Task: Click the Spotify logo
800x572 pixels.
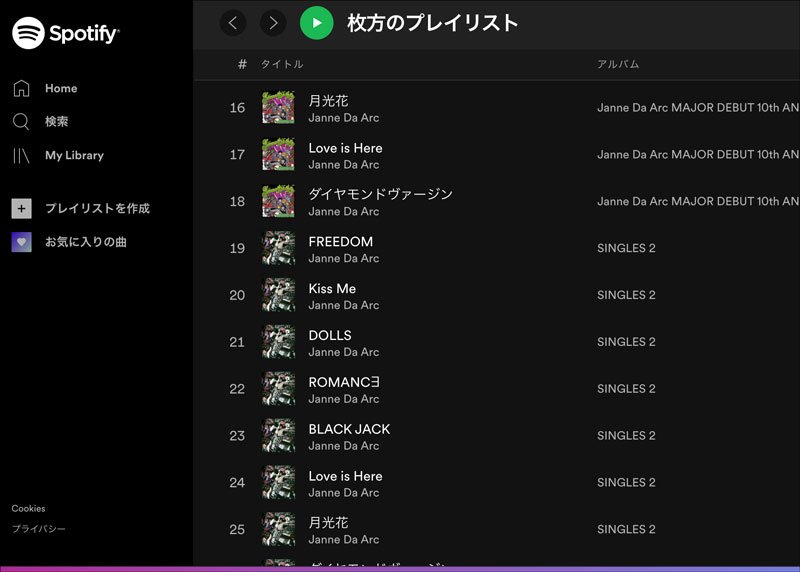Action: pyautogui.click(x=66, y=33)
